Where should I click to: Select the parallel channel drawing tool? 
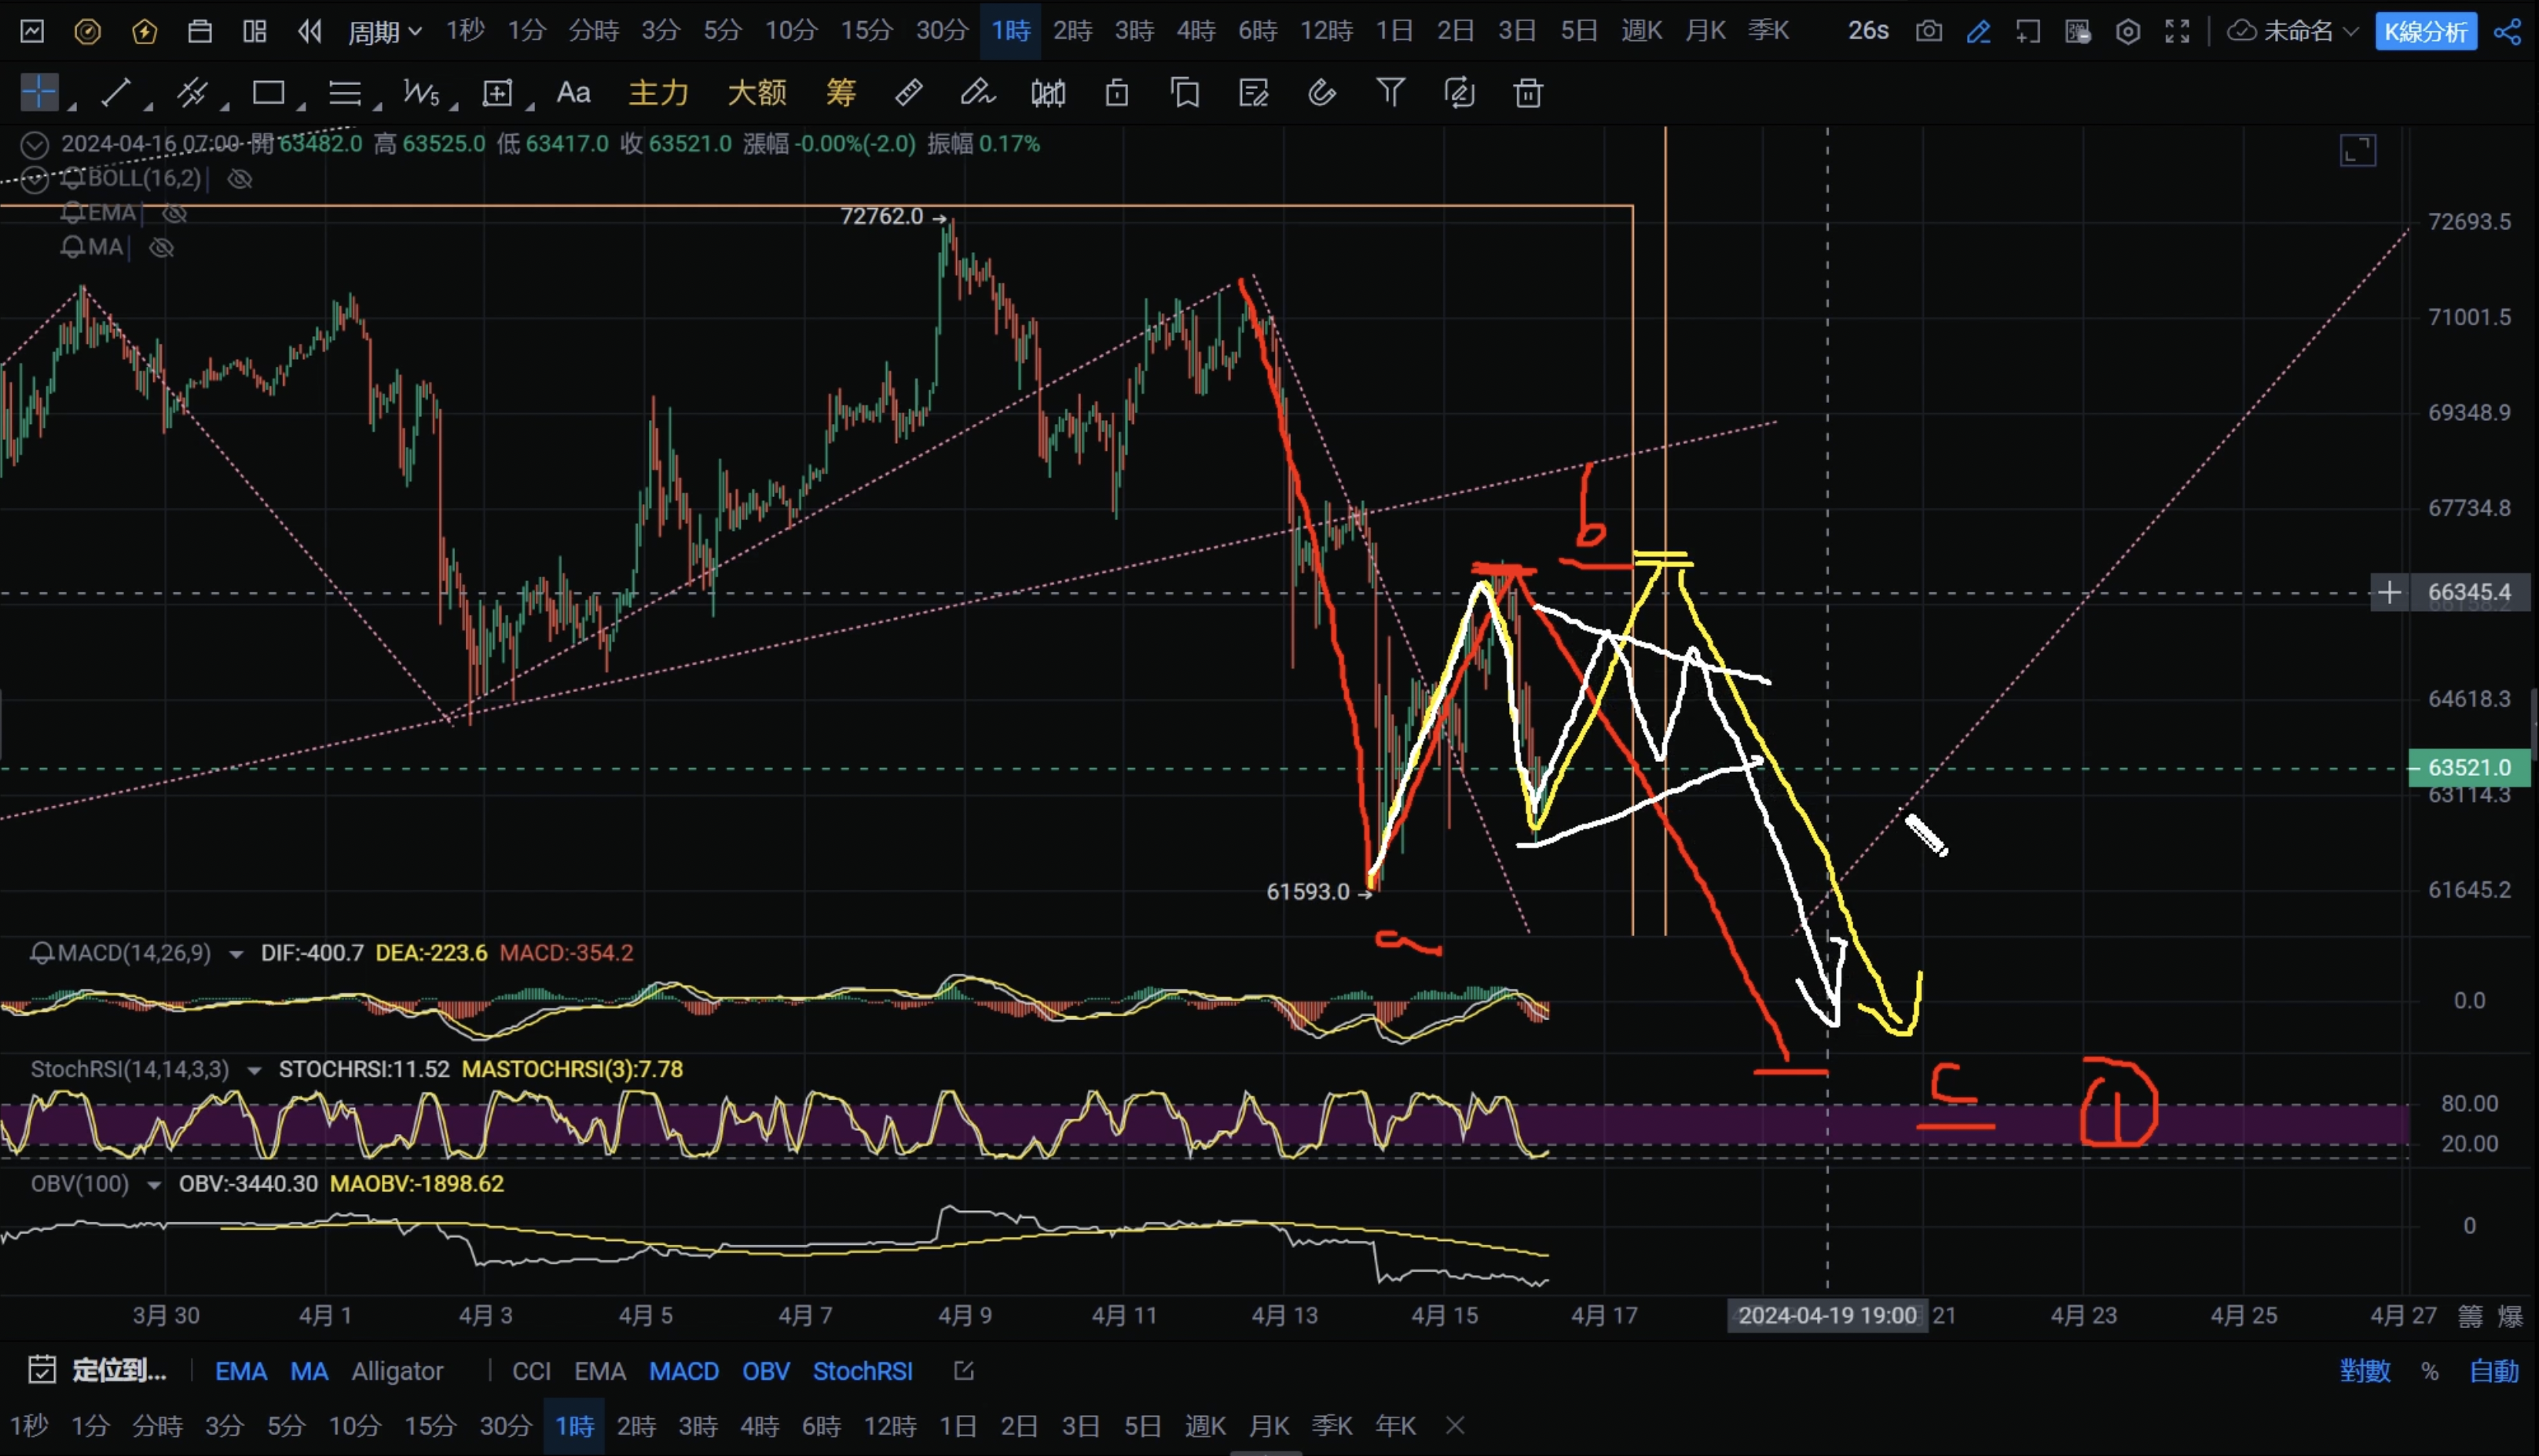pos(192,93)
